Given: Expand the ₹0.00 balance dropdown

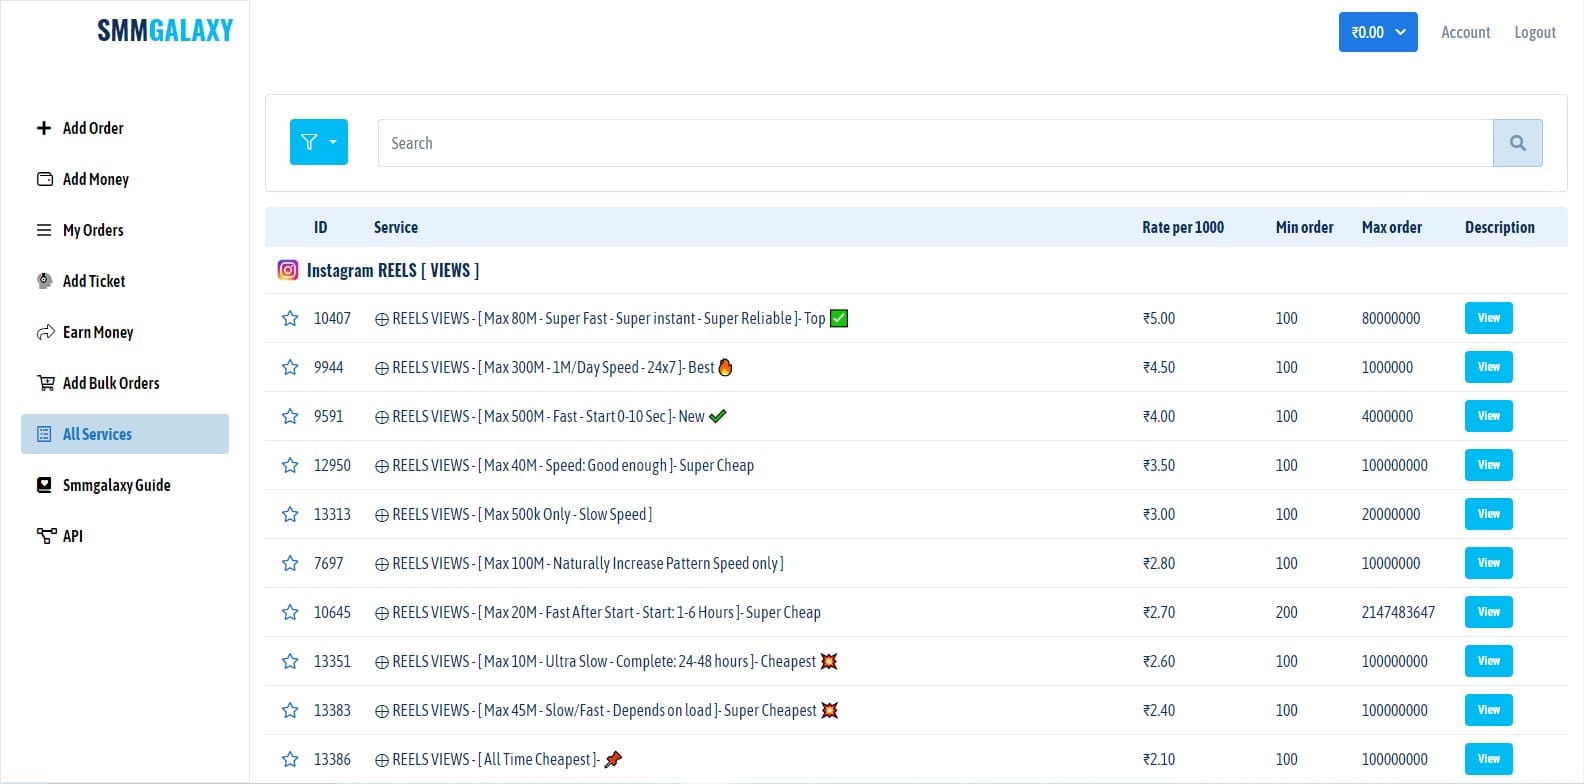Looking at the screenshot, I should 1377,32.
